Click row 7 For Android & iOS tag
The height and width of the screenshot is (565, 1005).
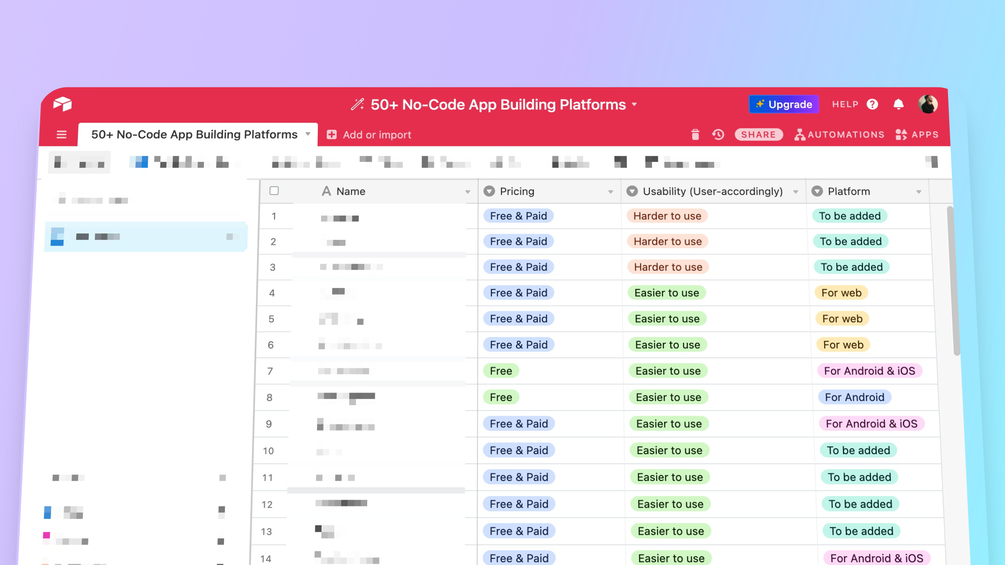tap(869, 371)
